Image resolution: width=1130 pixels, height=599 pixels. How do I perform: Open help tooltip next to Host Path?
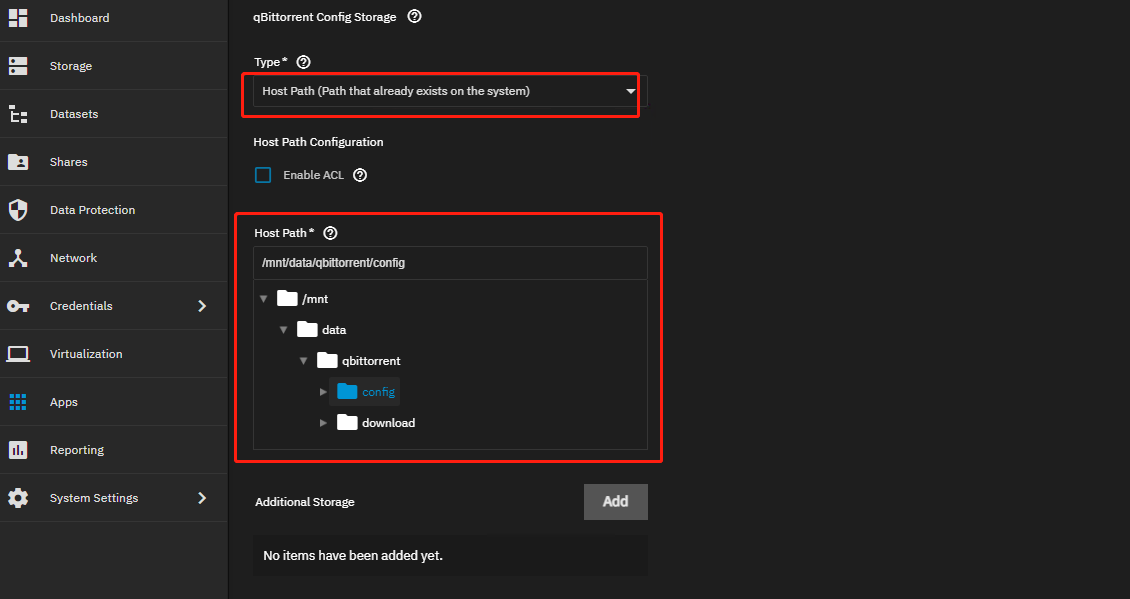pyautogui.click(x=331, y=233)
